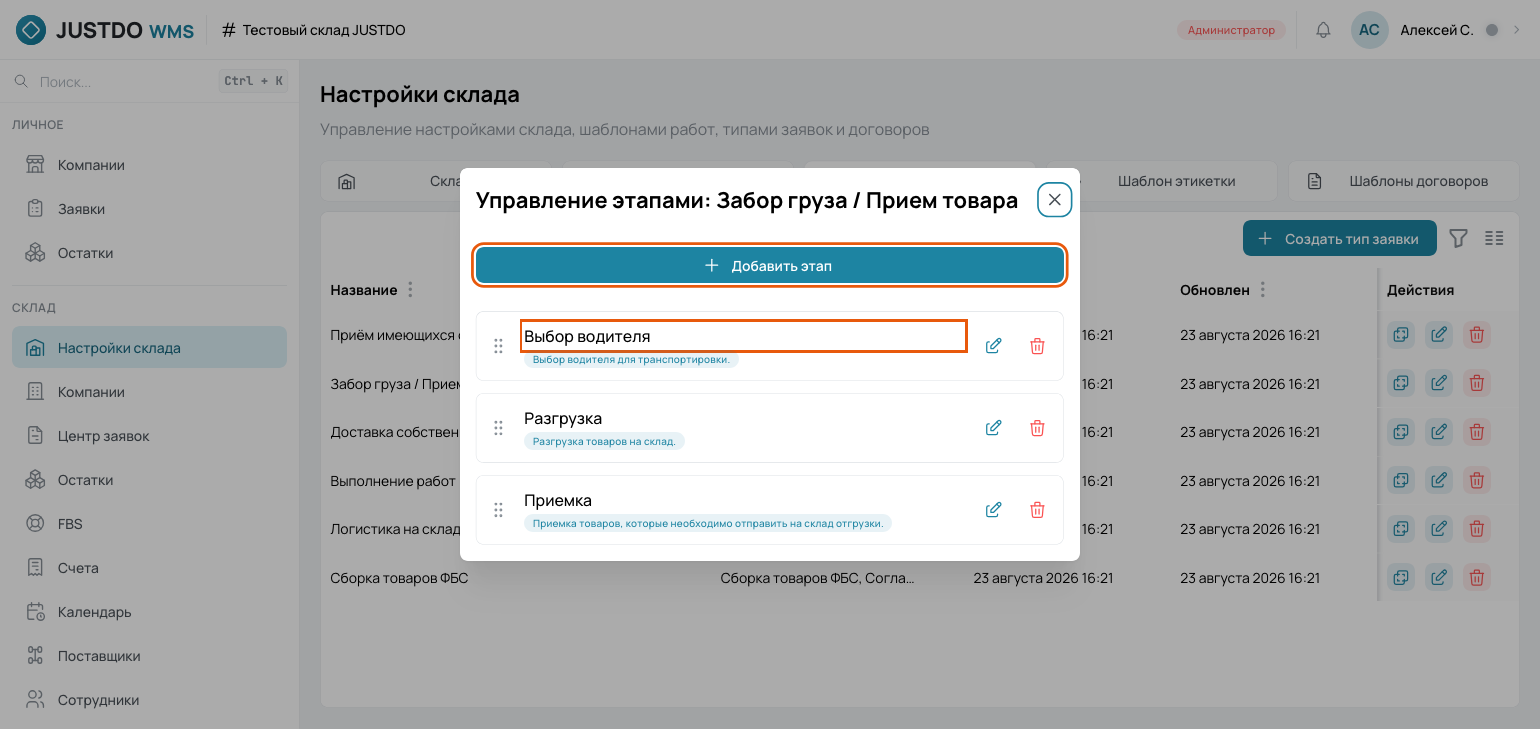This screenshot has width=1540, height=729.
Task: Open Центр заявок in sidebar
Action: pyautogui.click(x=149, y=436)
